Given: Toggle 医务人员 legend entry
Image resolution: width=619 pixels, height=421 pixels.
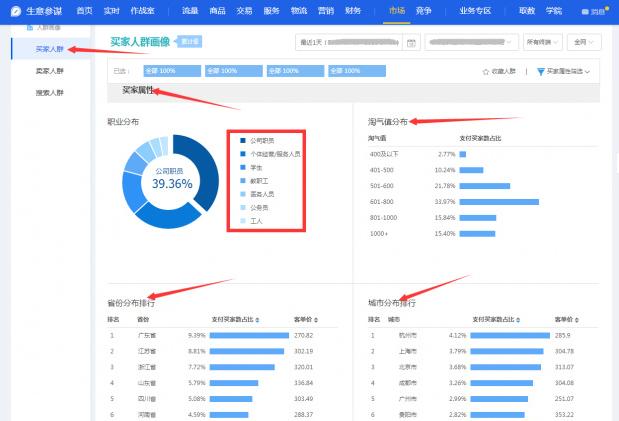Looking at the screenshot, I should [x=257, y=194].
